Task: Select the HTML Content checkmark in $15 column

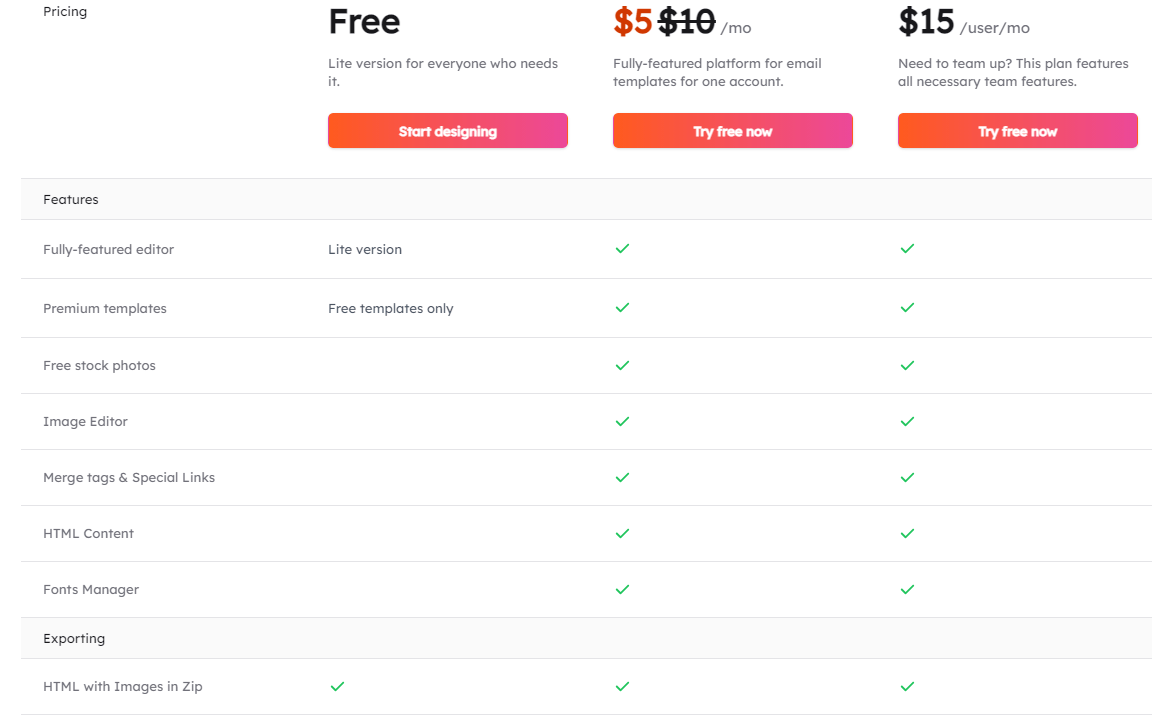Action: point(907,533)
